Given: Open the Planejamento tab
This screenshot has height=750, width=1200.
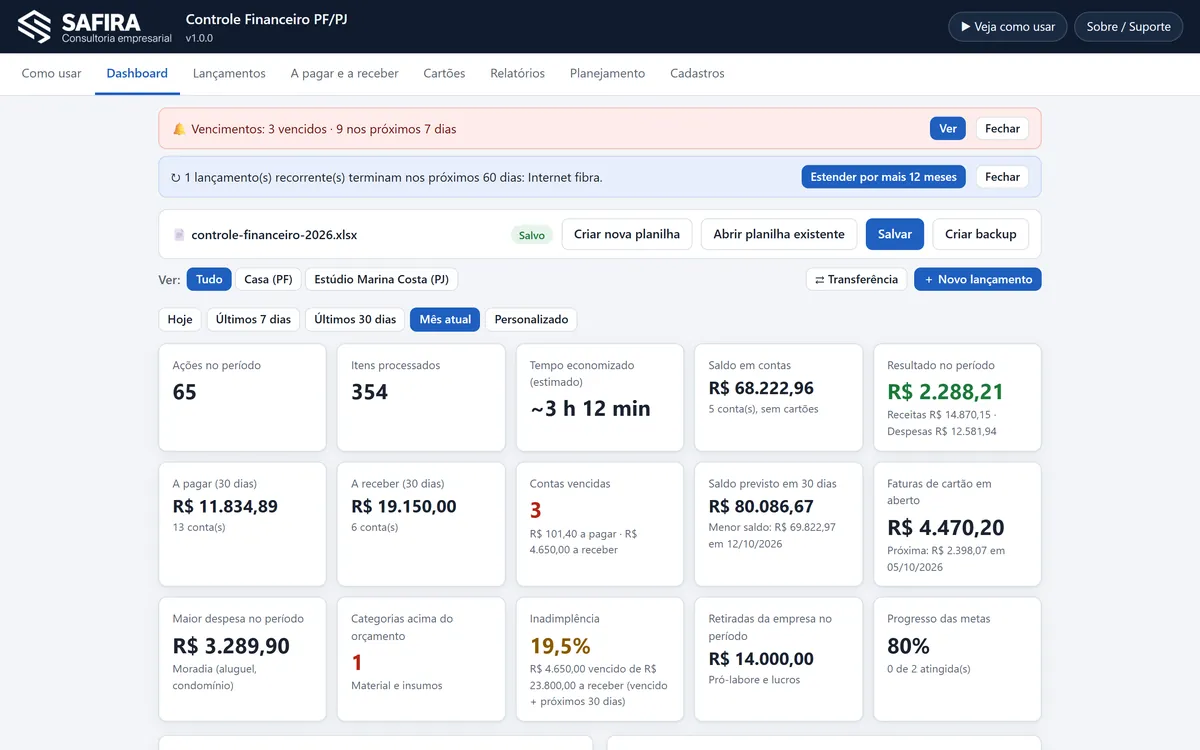Looking at the screenshot, I should tap(608, 73).
